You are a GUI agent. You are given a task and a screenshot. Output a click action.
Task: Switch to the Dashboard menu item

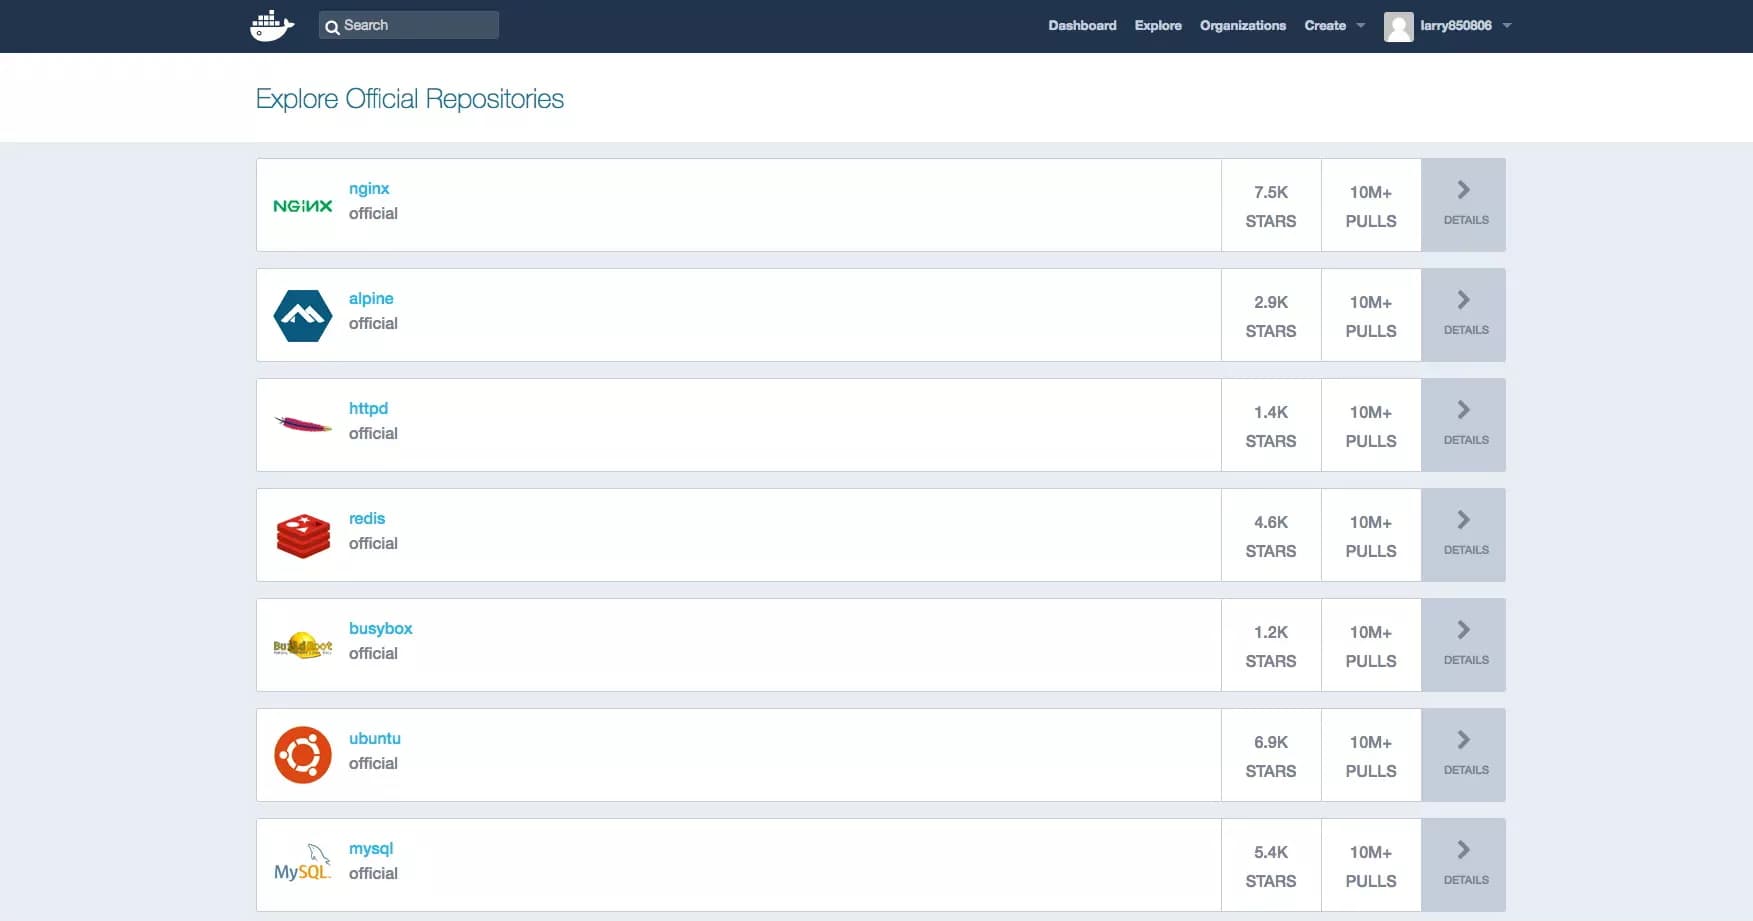coord(1082,25)
